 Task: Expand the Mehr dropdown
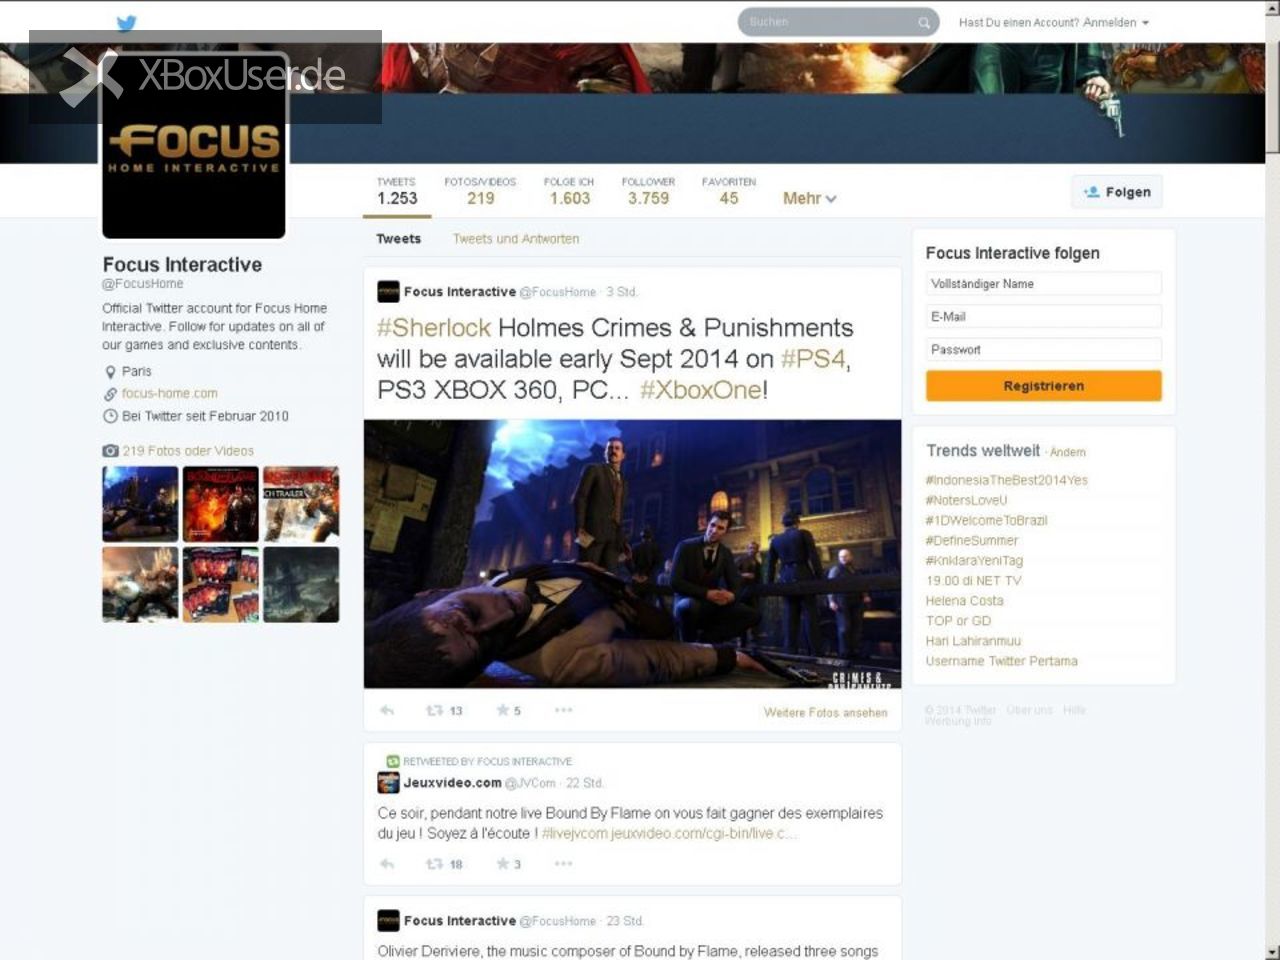pyautogui.click(x=809, y=198)
